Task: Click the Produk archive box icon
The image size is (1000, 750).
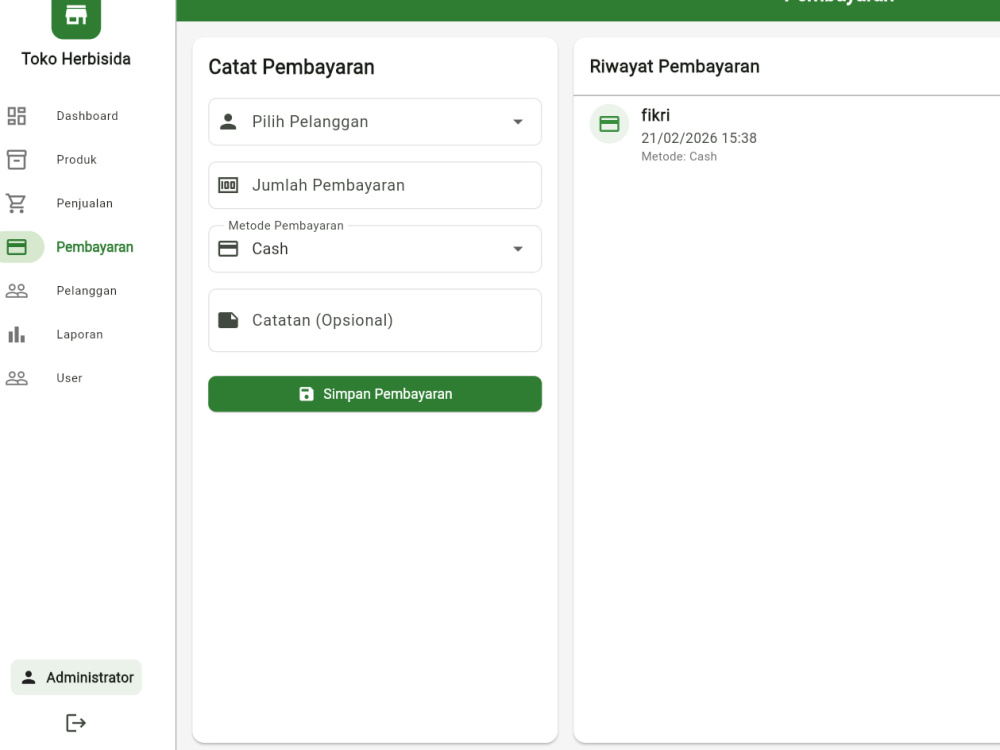Action: click(x=17, y=159)
